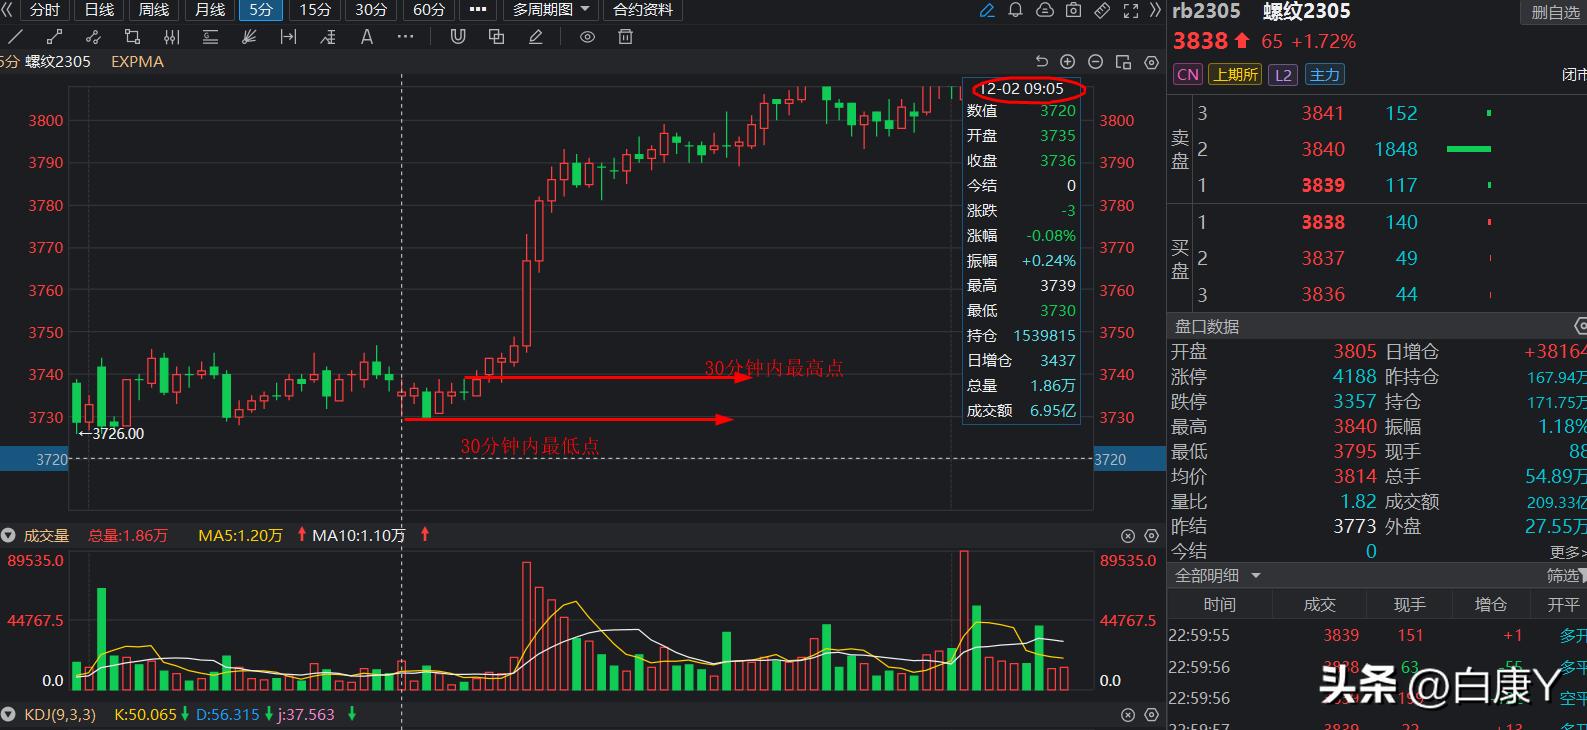Select the rectangle crop drawing tool
1587x730 pixels.
[132, 37]
